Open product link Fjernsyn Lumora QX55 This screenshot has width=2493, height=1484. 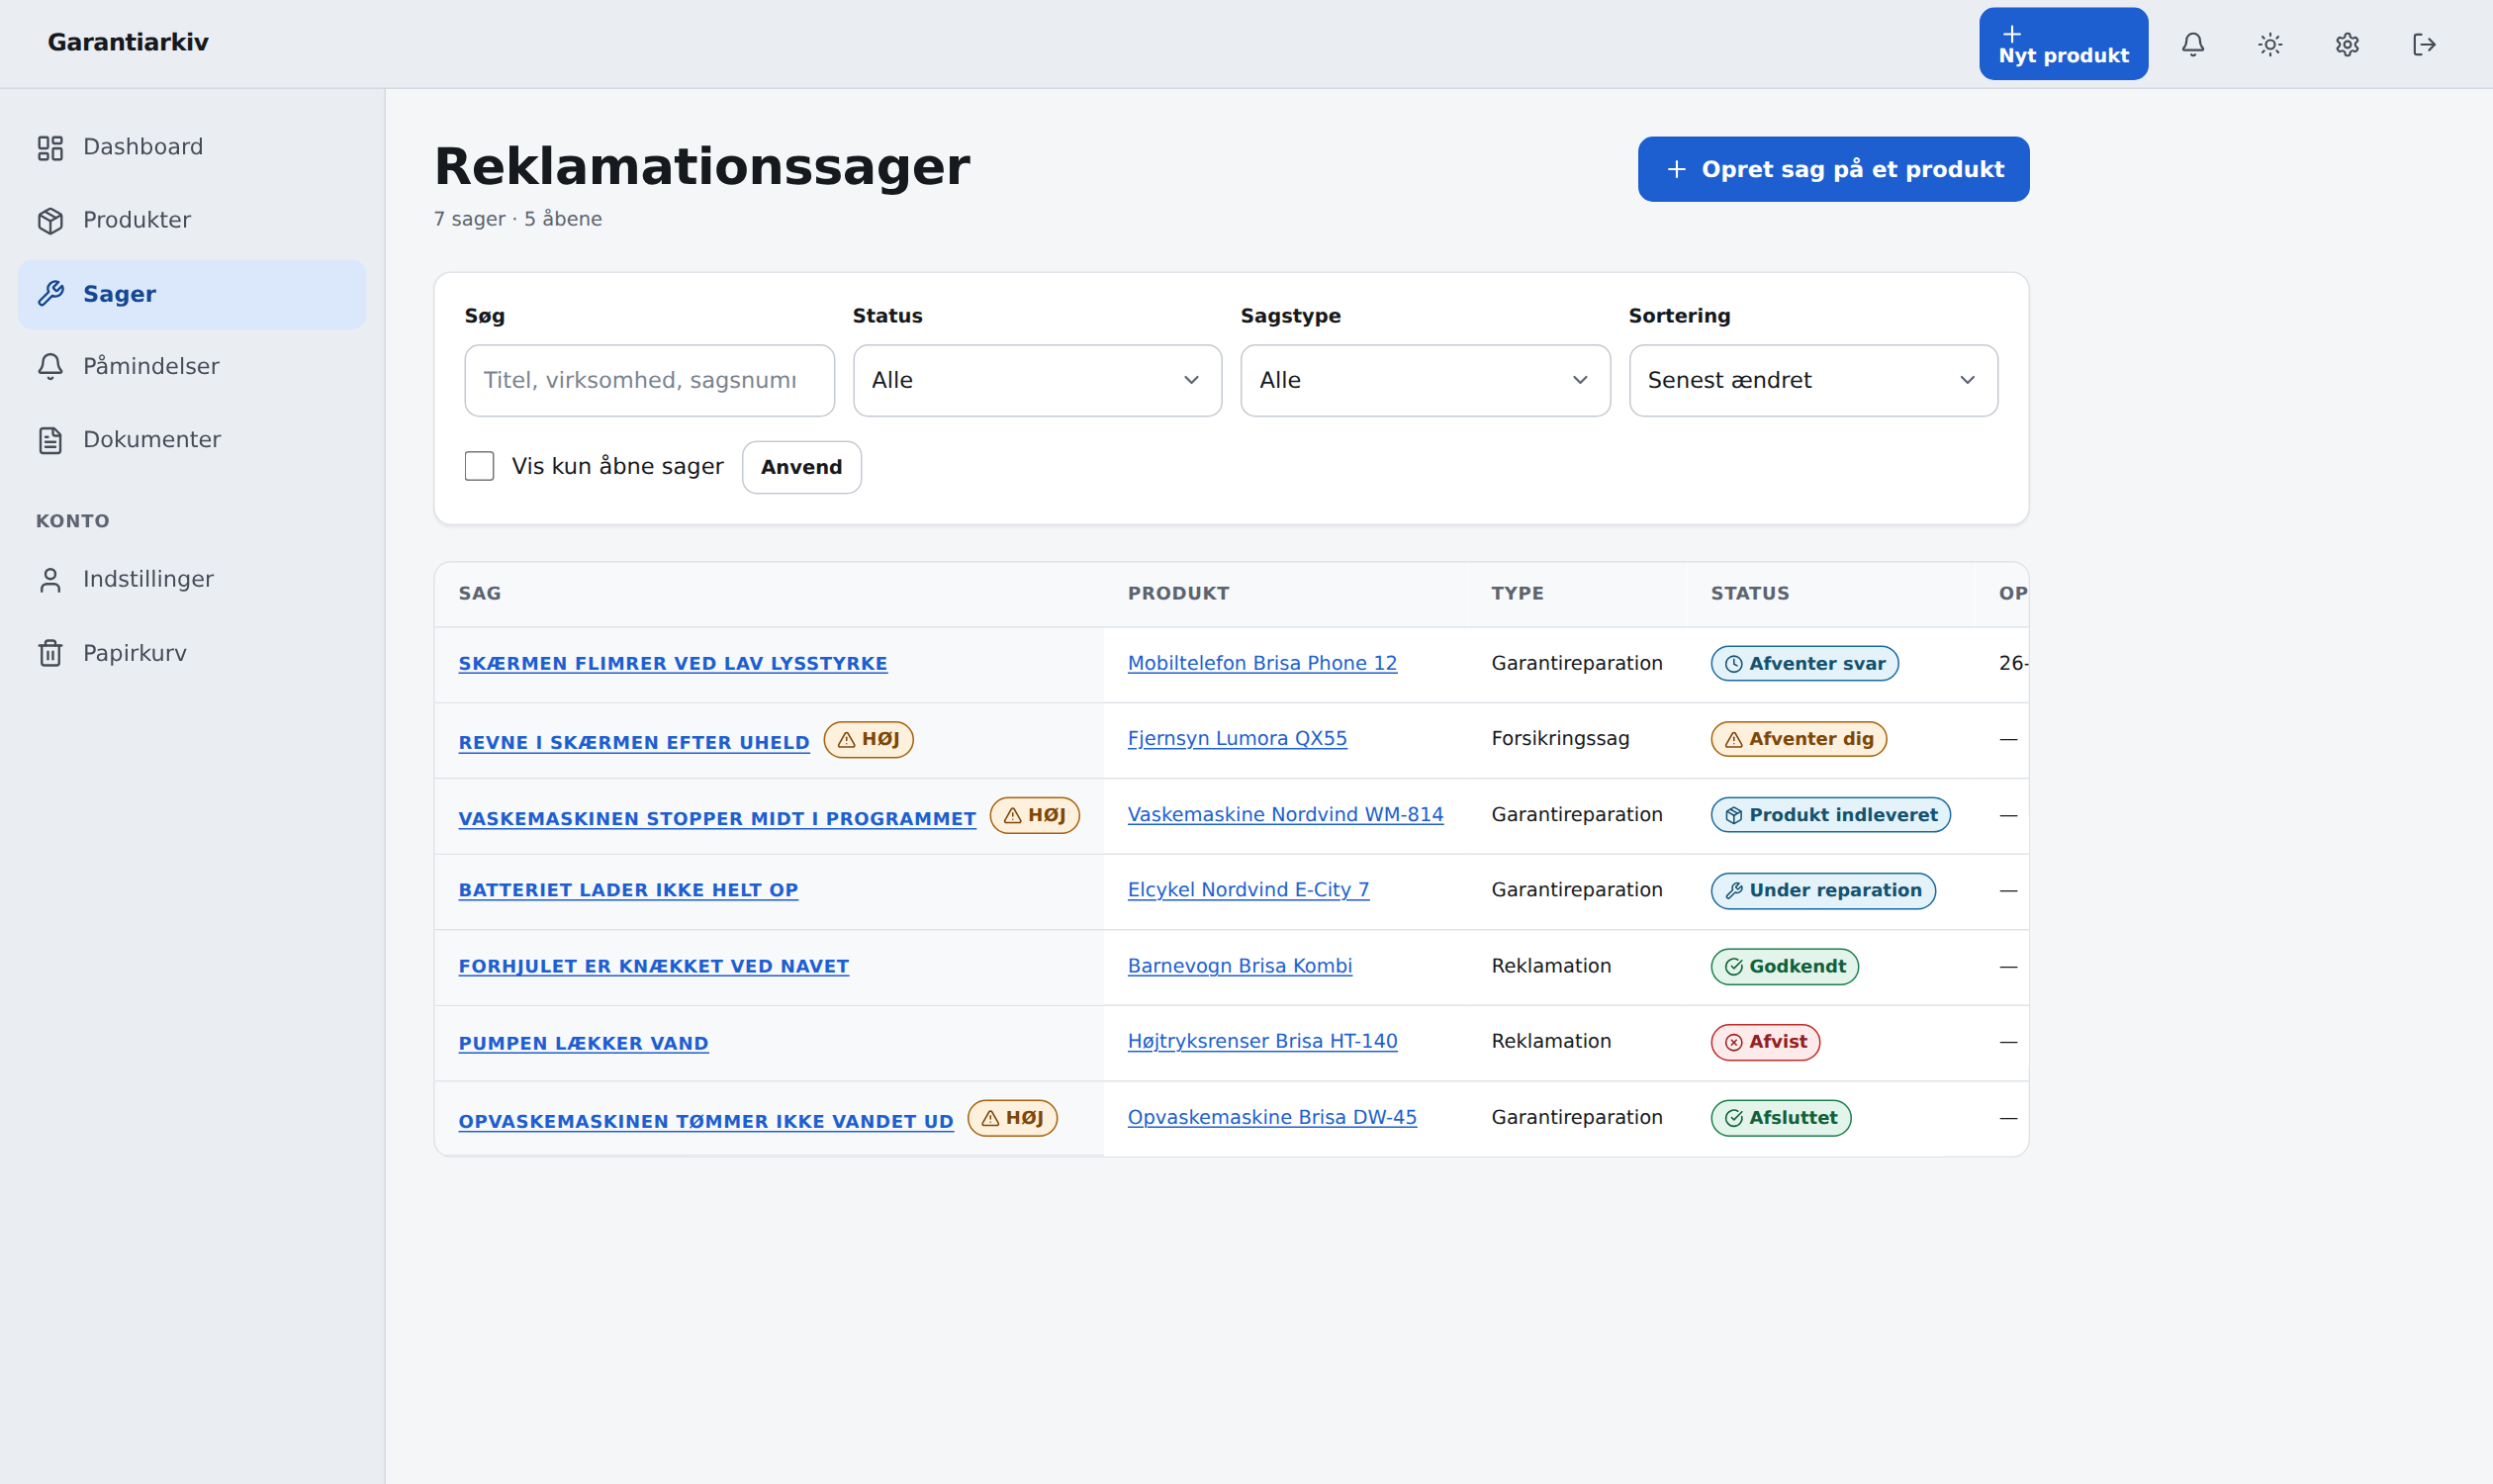pyautogui.click(x=1237, y=738)
